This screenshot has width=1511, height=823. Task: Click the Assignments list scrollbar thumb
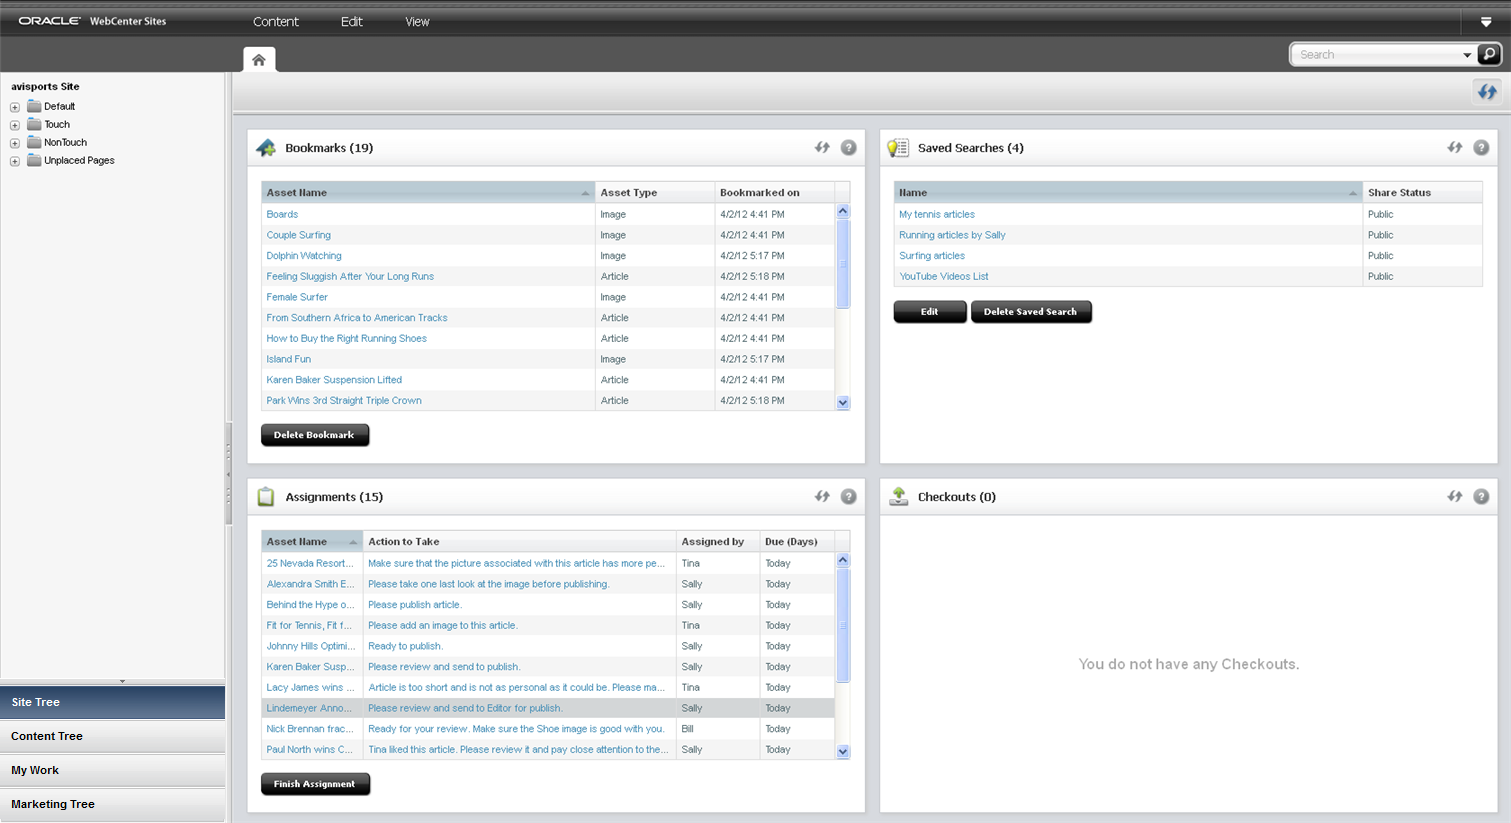(842, 625)
